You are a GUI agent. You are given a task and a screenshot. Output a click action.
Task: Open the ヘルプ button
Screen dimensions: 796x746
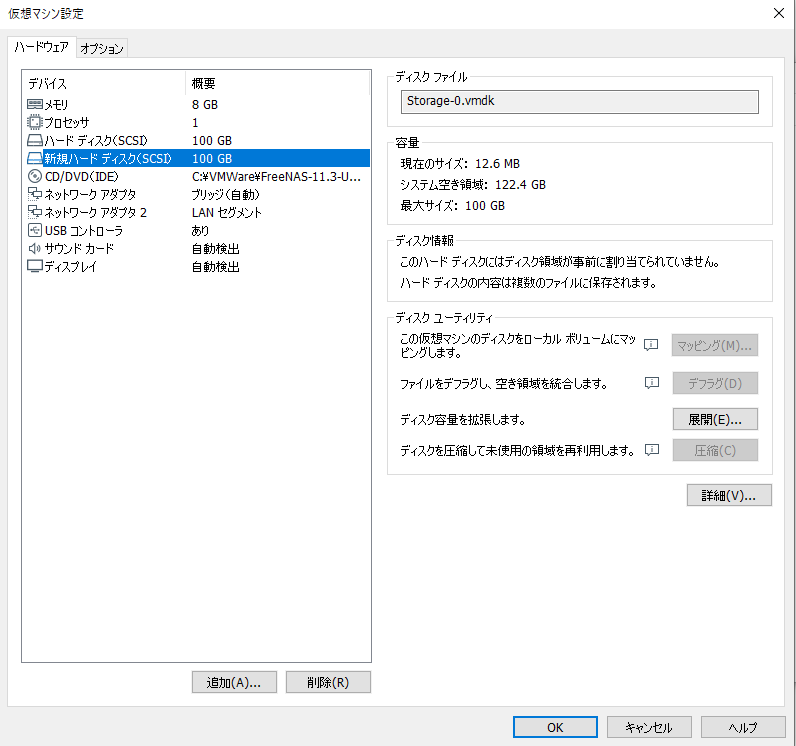tap(743, 728)
